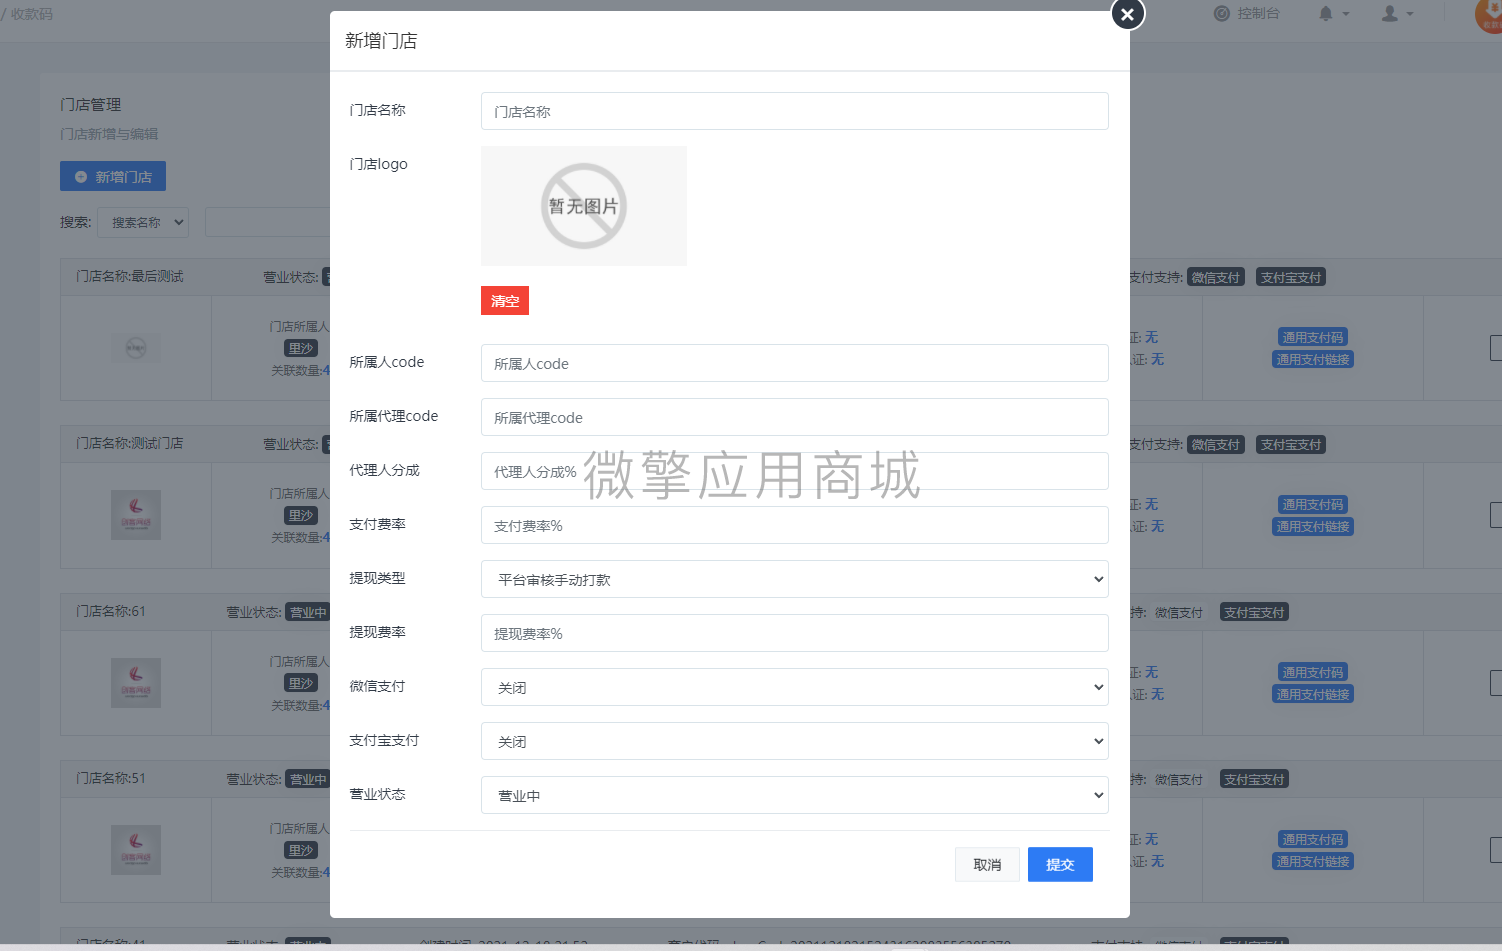The height and width of the screenshot is (951, 1502).
Task: Click 通用支付码 for 测试门店 store
Action: (x=1313, y=504)
